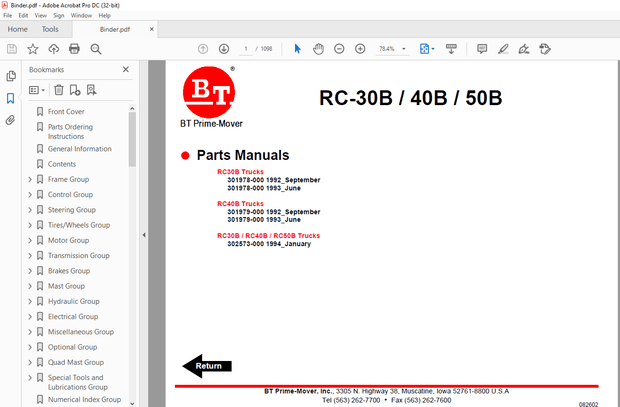This screenshot has width=620, height=407.
Task: Close the Binder.pdf tab
Action: point(151,29)
